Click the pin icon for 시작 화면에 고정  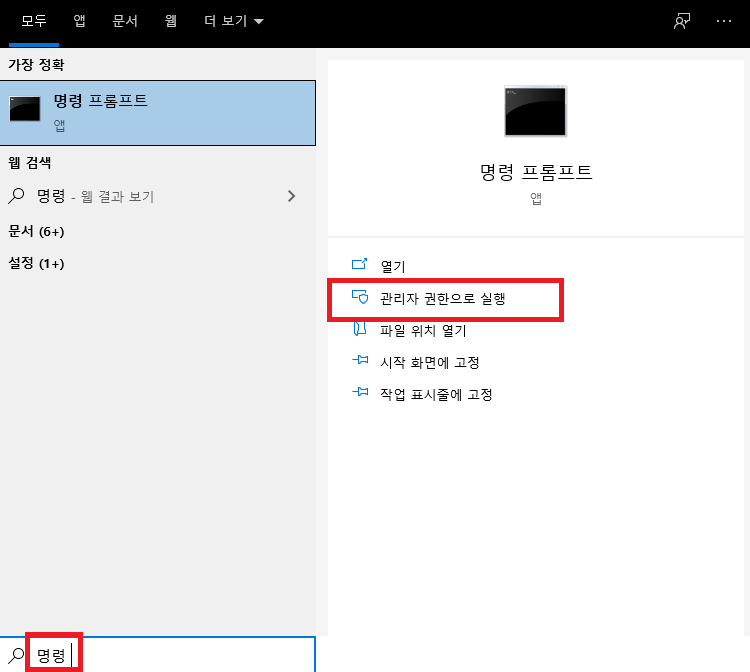tap(360, 360)
